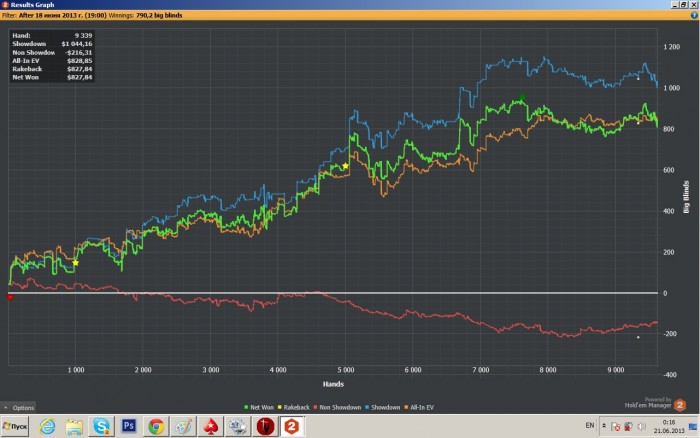
Task: Click the Hold'em Manager 2 logo
Action: tap(680, 405)
